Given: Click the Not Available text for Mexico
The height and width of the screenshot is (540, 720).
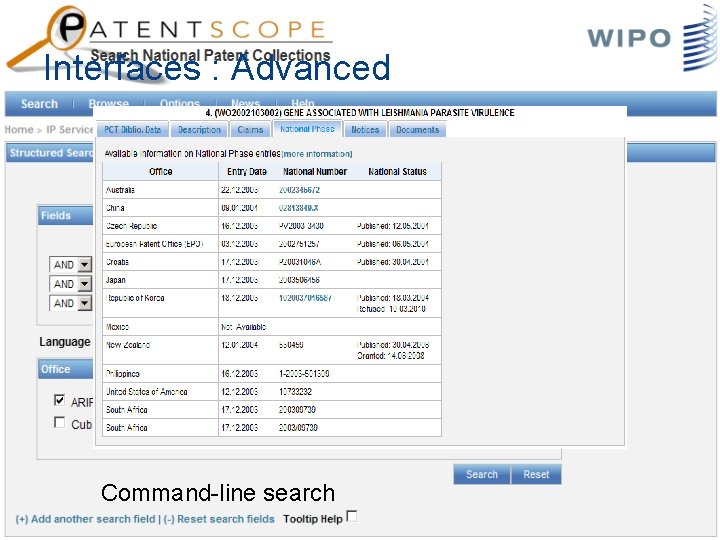Looking at the screenshot, I should pos(243,327).
